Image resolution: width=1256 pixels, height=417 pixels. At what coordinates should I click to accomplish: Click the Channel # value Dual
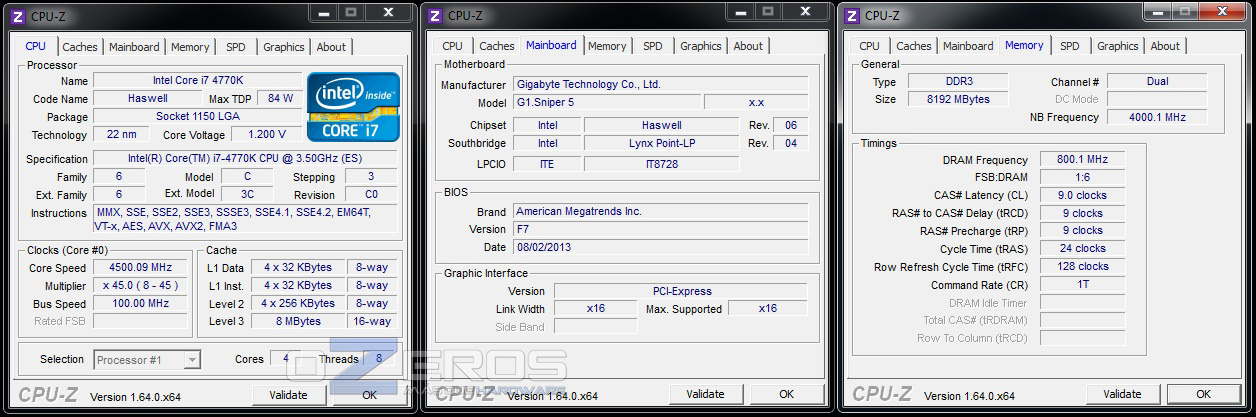pyautogui.click(x=1157, y=82)
